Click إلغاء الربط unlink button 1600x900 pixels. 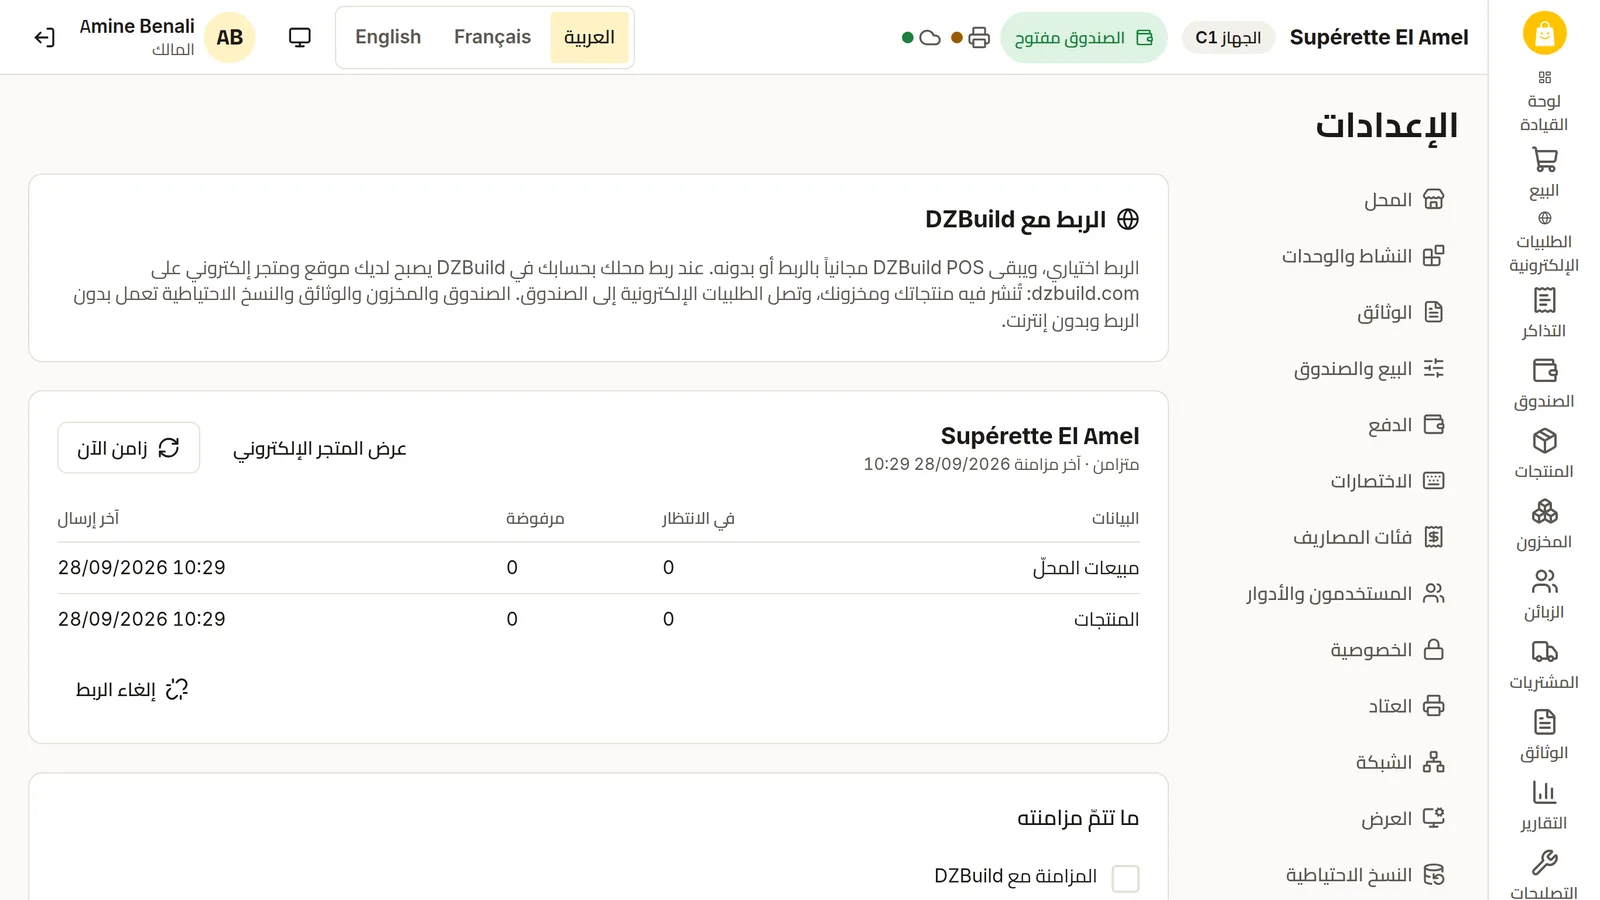[132, 690]
